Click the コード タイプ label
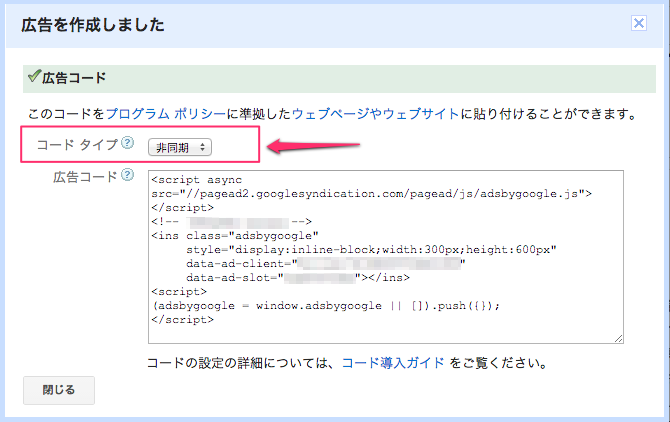Image resolution: width=670 pixels, height=422 pixels. coord(77,145)
